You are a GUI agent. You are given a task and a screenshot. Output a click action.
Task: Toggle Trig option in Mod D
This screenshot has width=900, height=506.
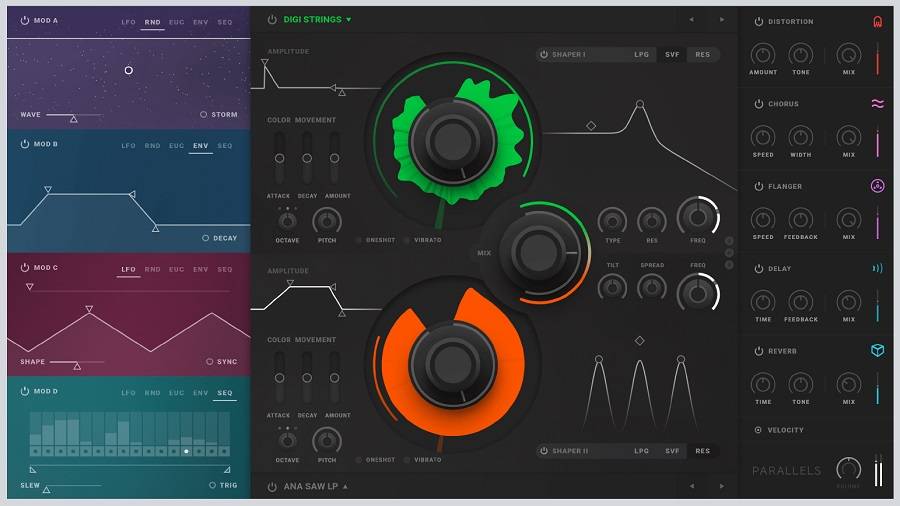click(x=212, y=485)
